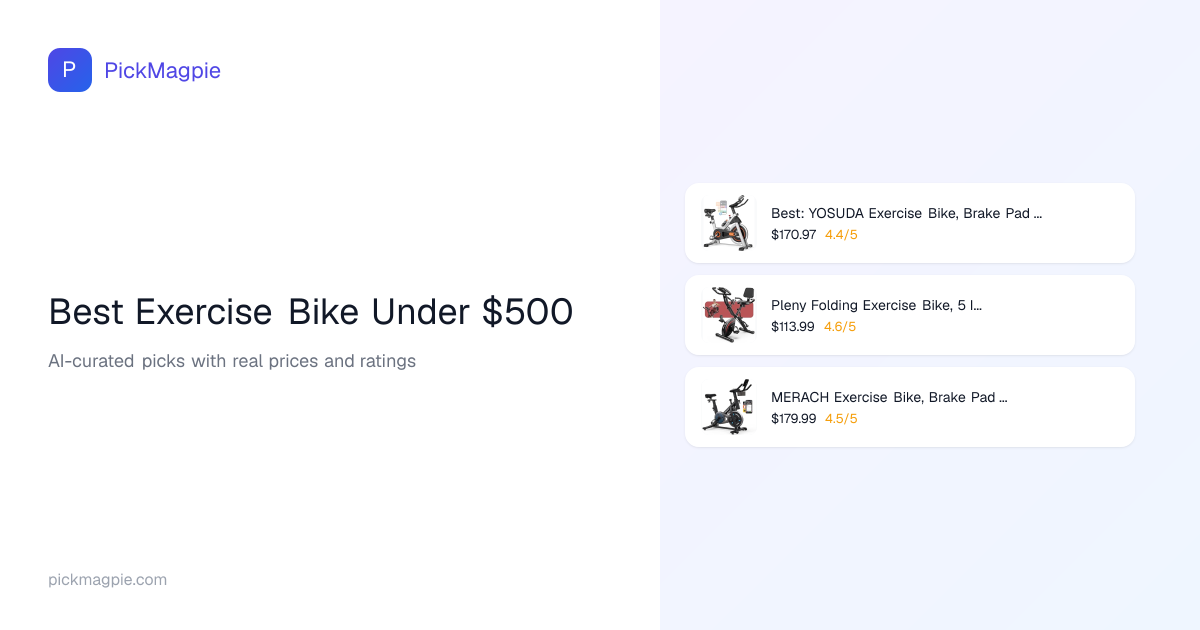Click the YOSUDA exercise bike thumbnail
The image size is (1200, 630).
[727, 223]
